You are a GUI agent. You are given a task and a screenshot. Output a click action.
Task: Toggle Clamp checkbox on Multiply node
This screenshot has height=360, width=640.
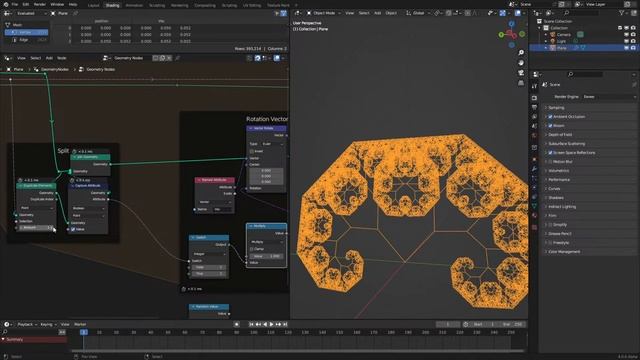tap(252, 249)
